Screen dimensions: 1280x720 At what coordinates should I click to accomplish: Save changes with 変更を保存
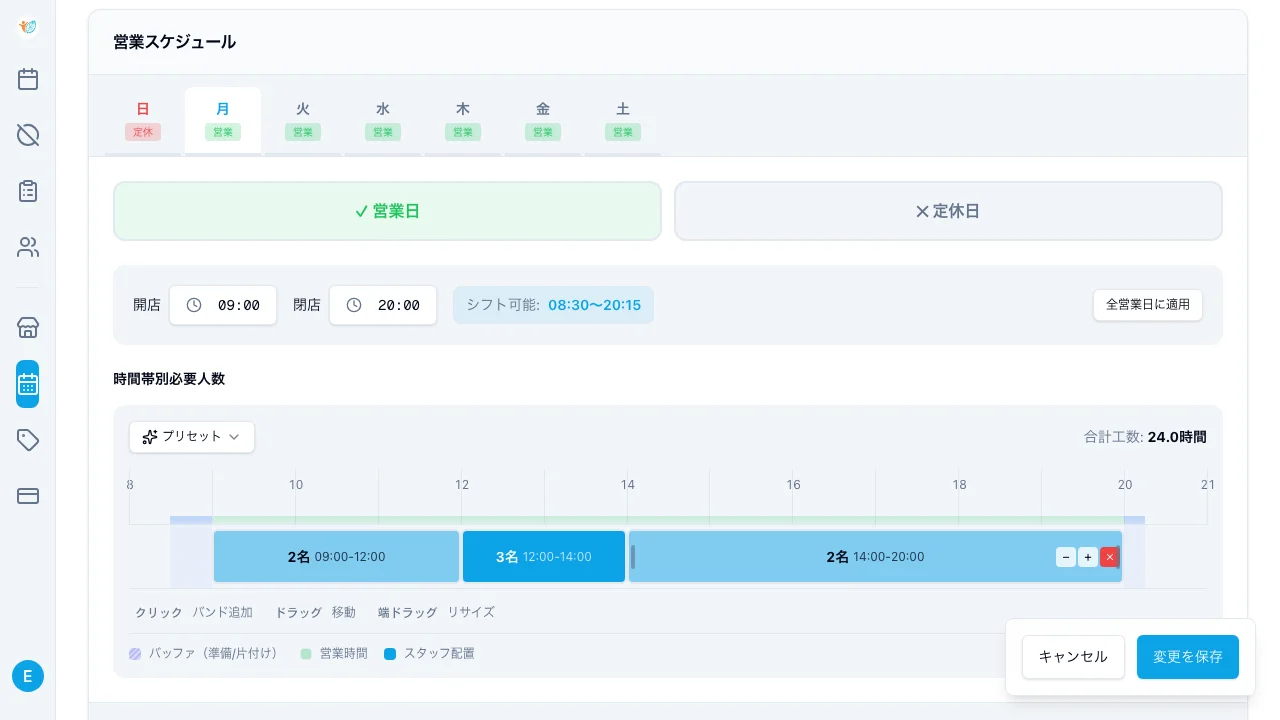[x=1188, y=657]
